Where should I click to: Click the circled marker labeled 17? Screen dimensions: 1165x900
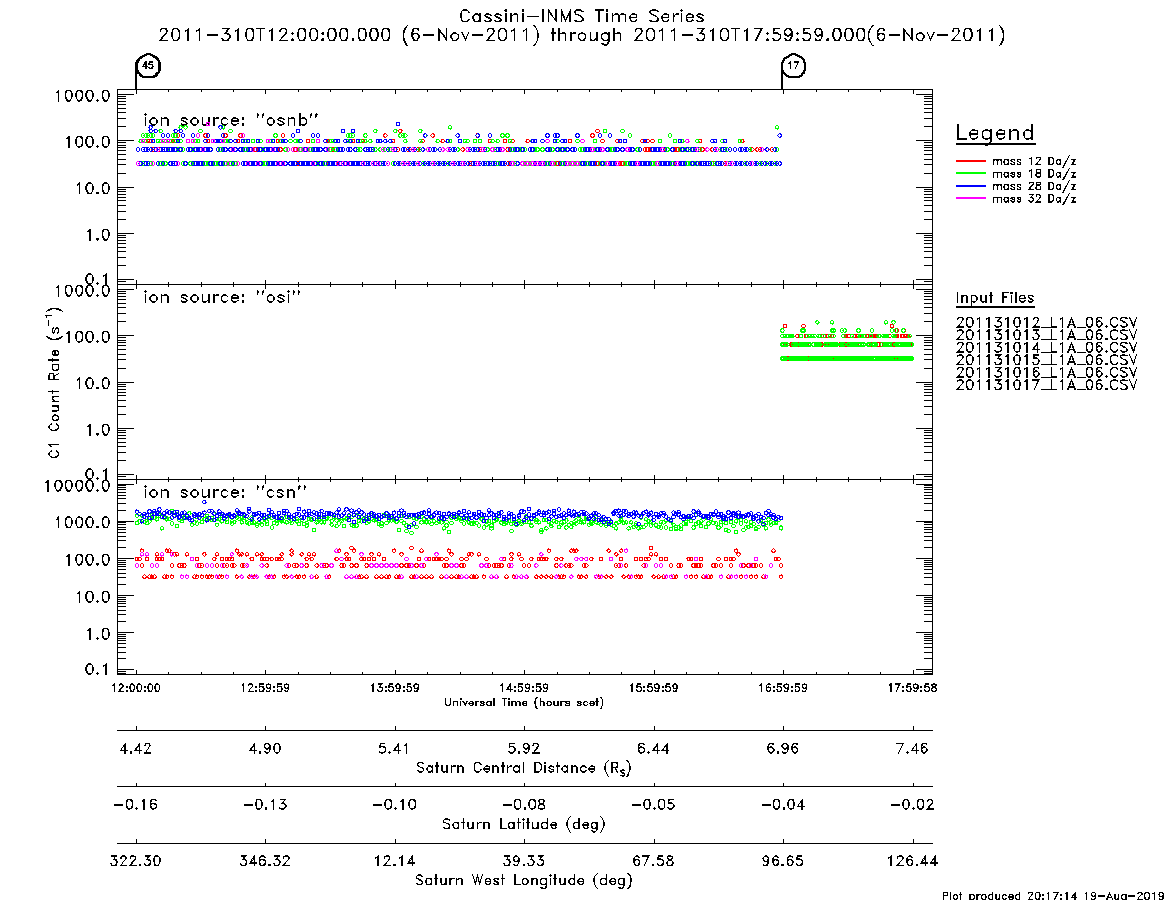point(794,65)
